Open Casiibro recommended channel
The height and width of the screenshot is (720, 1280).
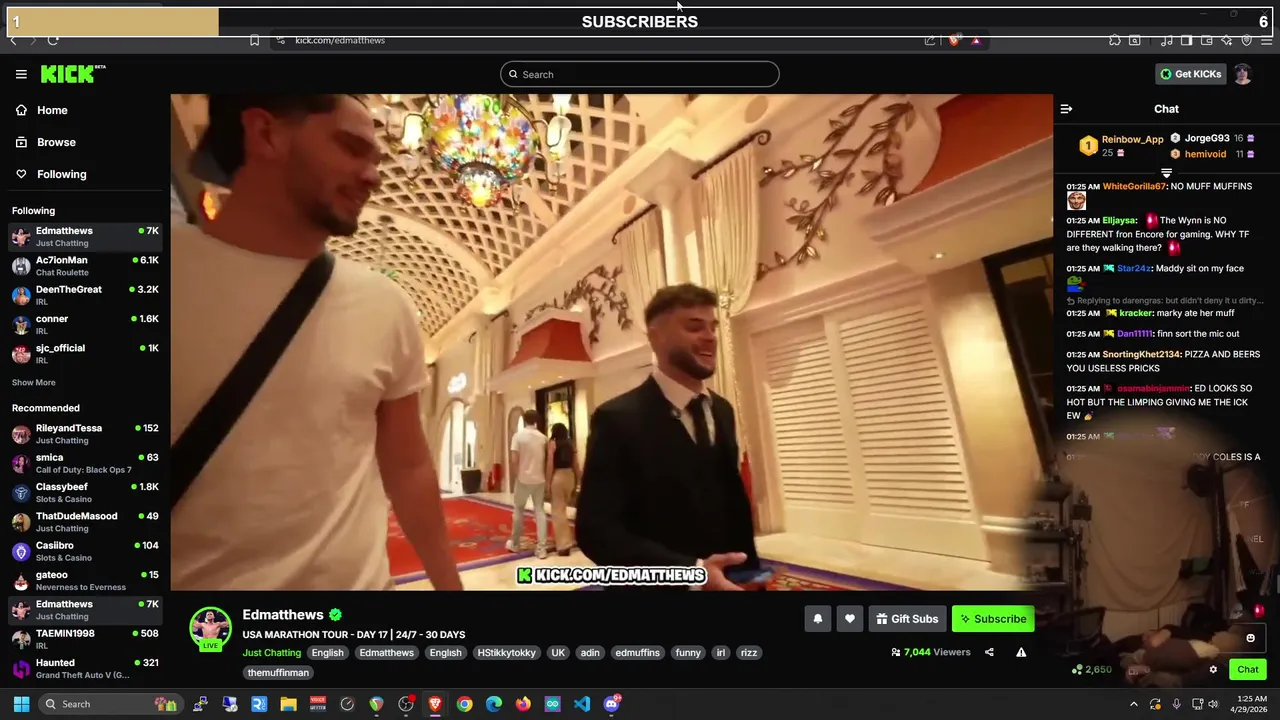pos(85,551)
